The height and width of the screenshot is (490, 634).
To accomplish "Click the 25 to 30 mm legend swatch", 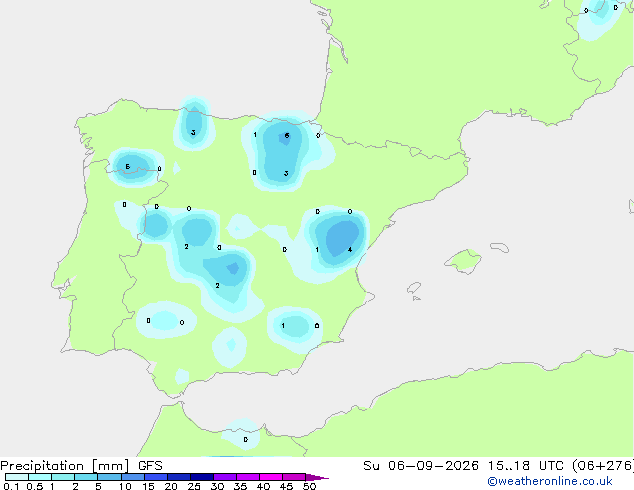I will pos(201,477).
